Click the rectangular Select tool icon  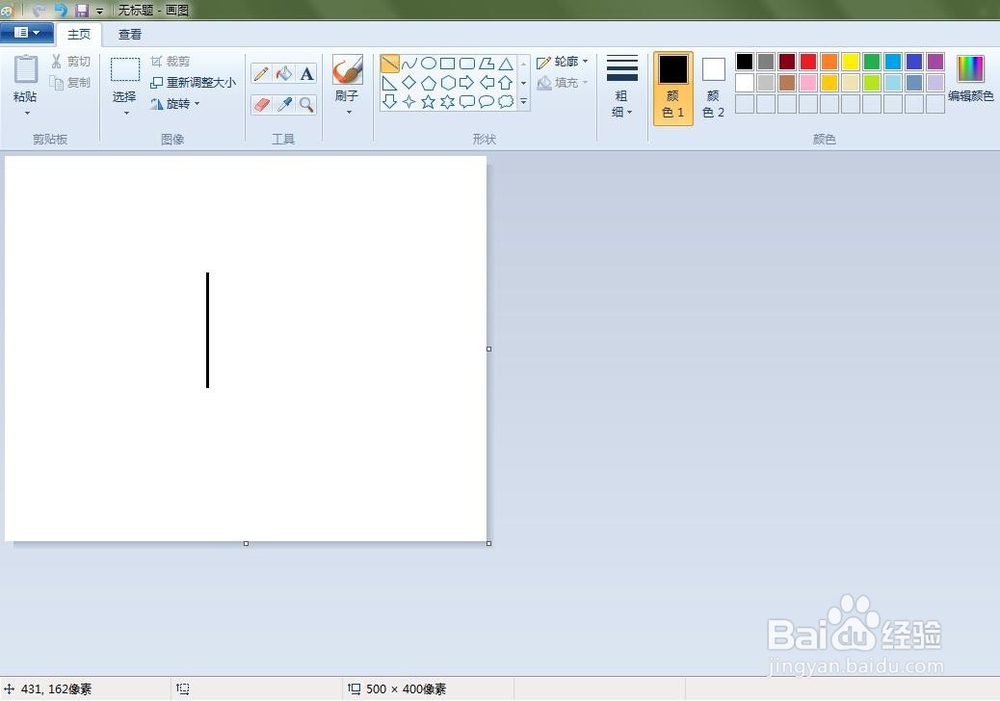tap(125, 70)
